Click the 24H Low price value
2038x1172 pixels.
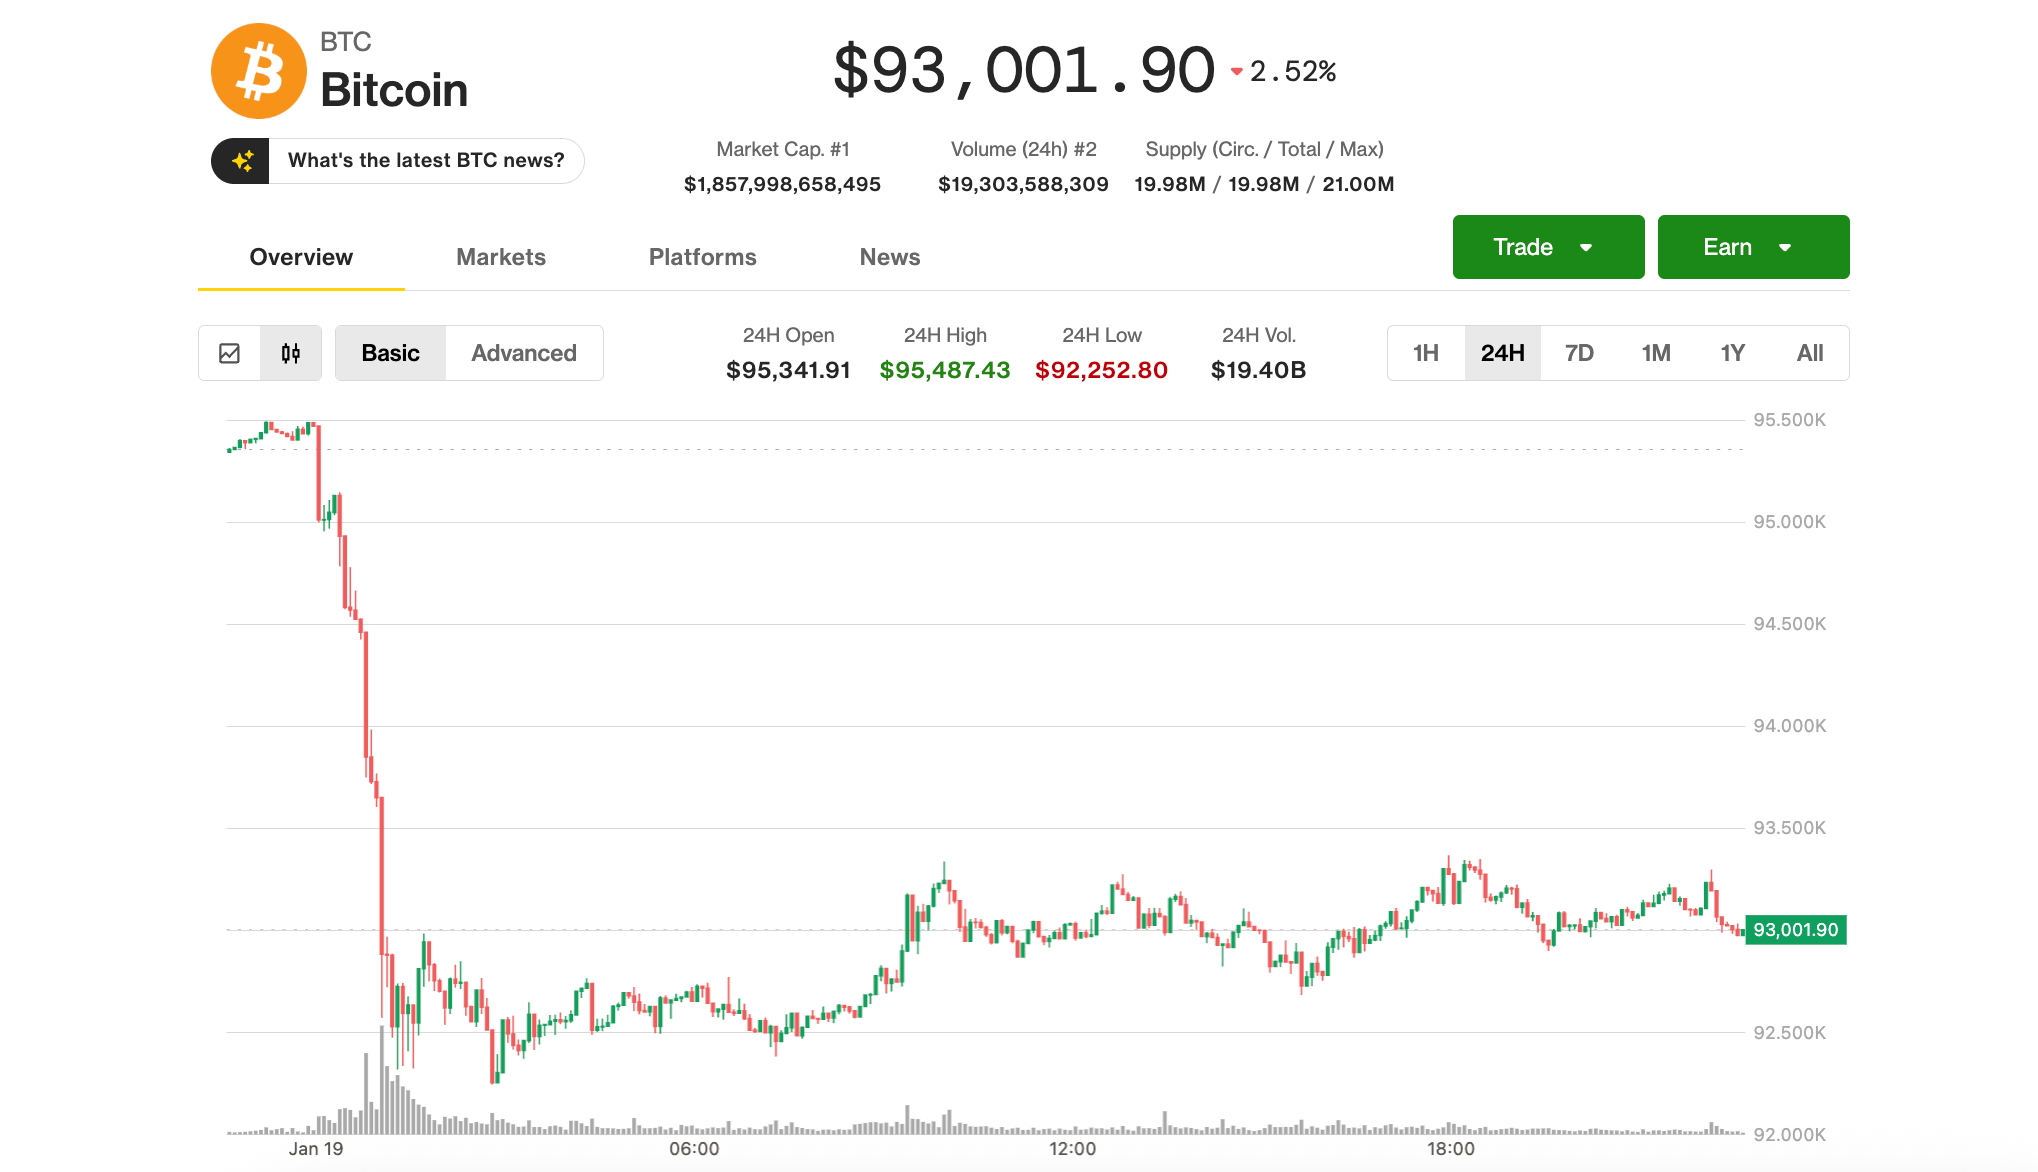click(1101, 369)
